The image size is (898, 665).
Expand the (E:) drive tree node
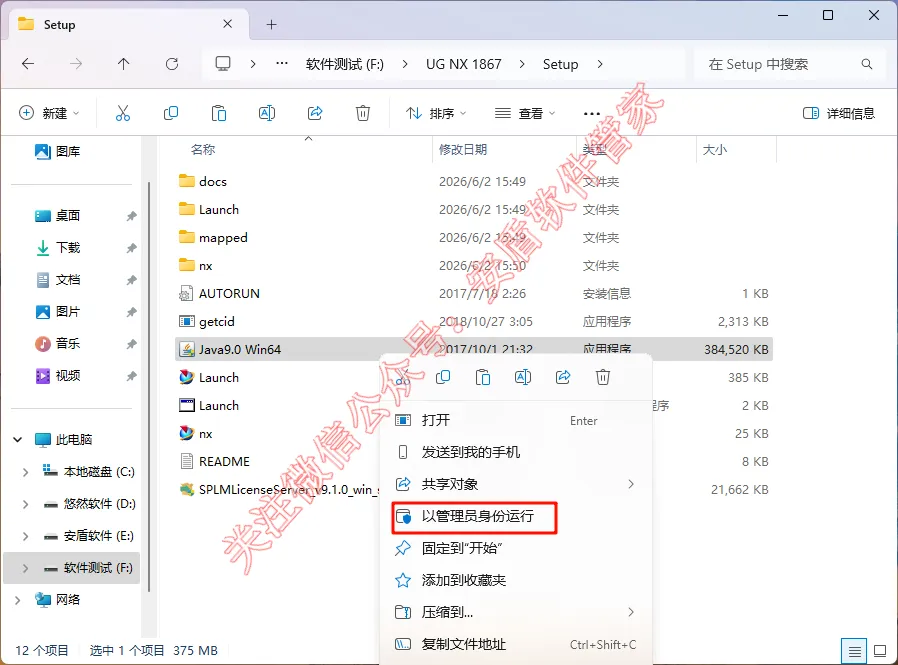click(25, 536)
